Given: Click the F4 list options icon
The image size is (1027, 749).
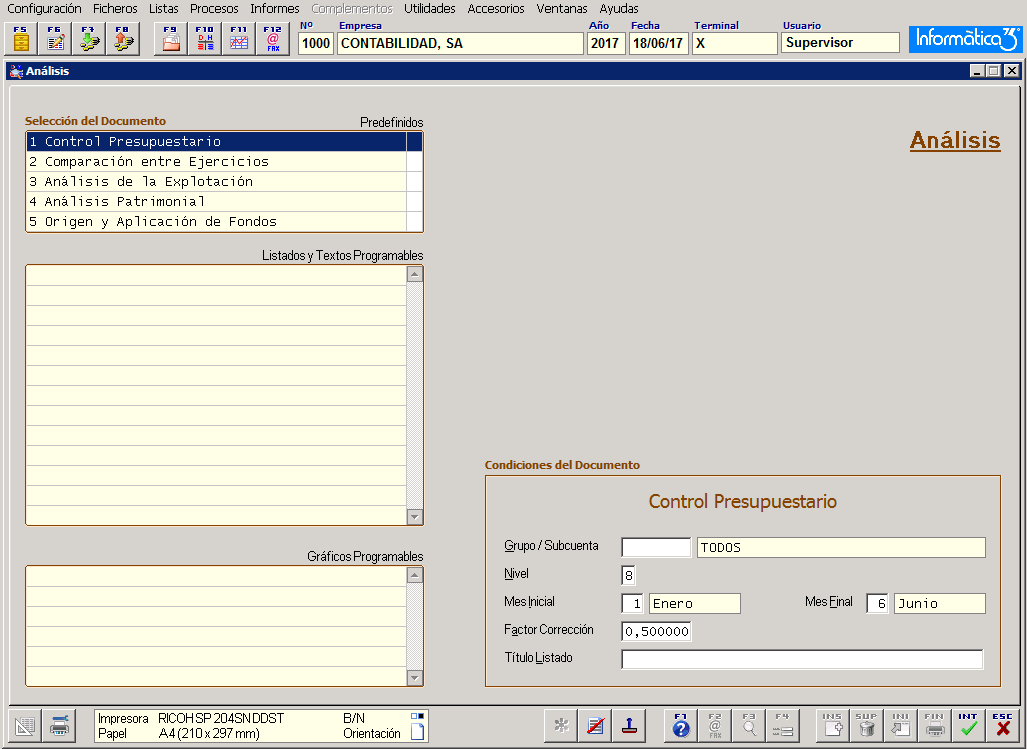Looking at the screenshot, I should point(783,725).
